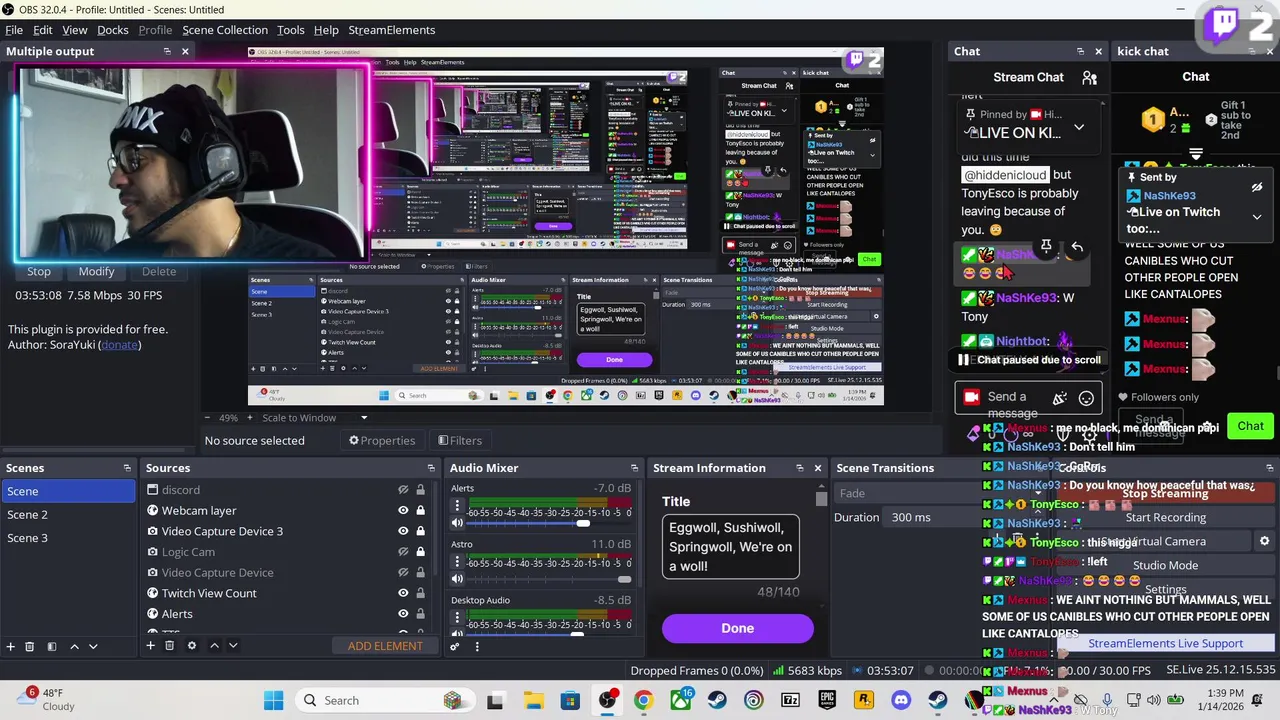The height and width of the screenshot is (720, 1280).
Task: Move scene down with arrow icon
Action: pos(93,646)
